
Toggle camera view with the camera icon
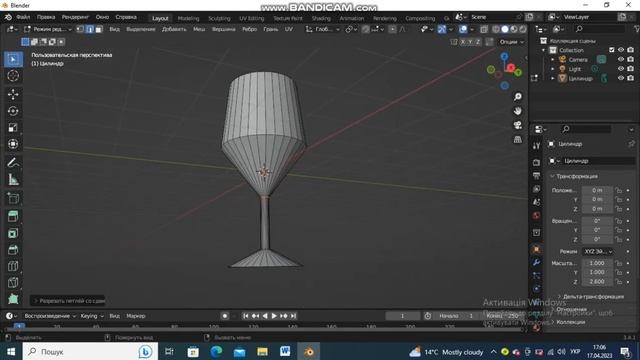518,125
